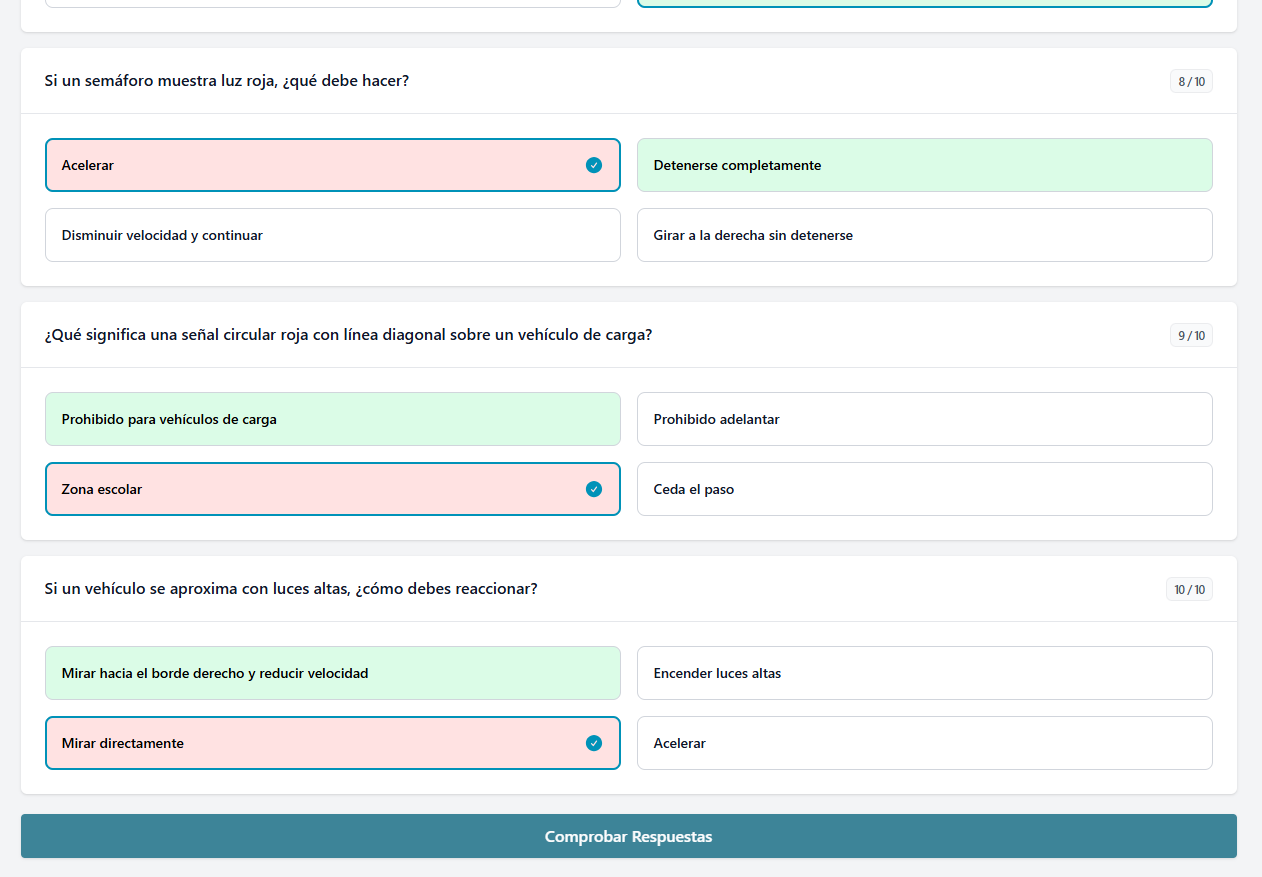Select "Mirar hacia el borde derecho y reducir velocidad"
This screenshot has width=1262, height=877.
(332, 673)
